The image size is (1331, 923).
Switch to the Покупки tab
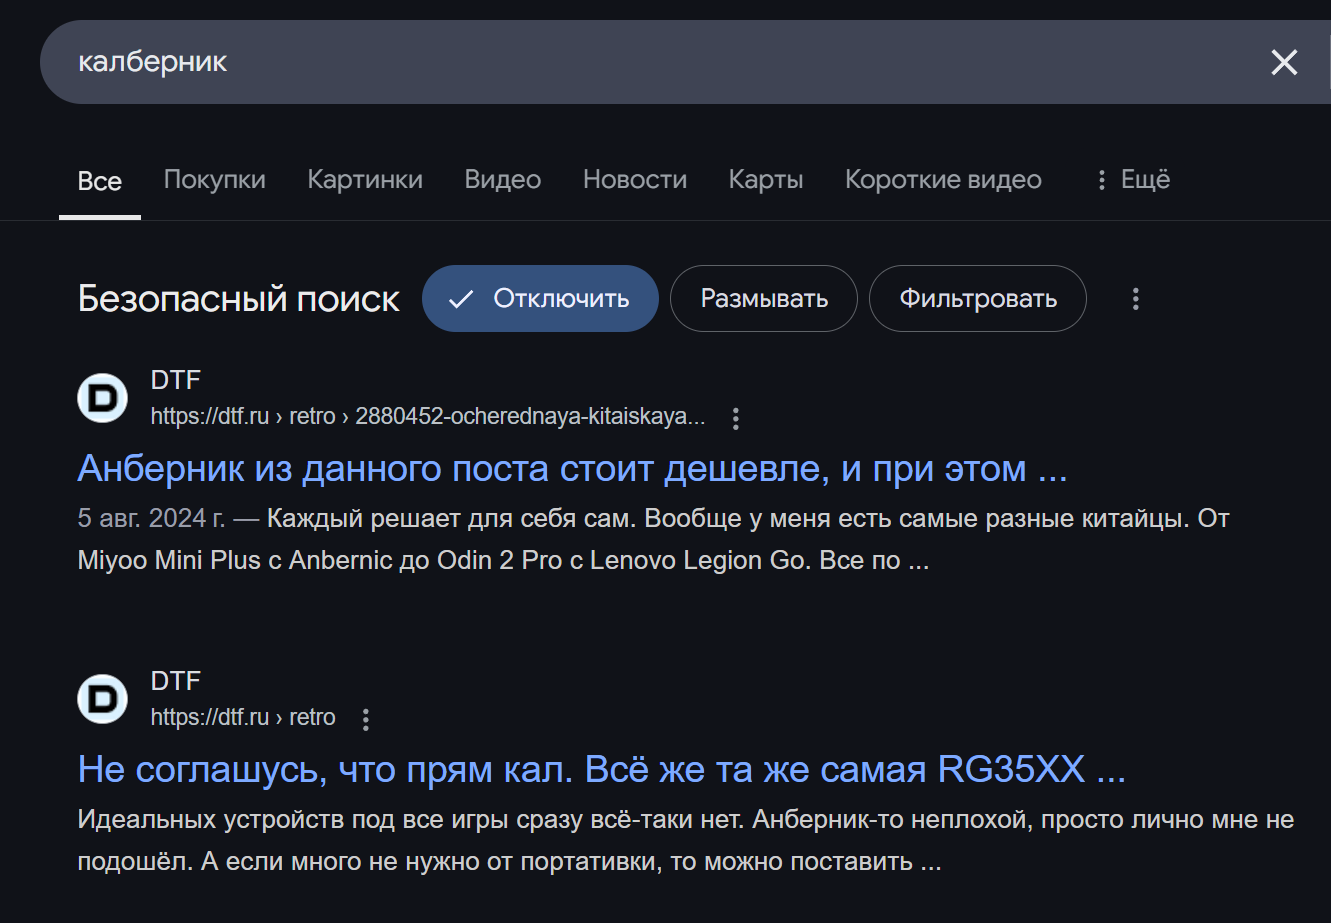pyautogui.click(x=215, y=180)
